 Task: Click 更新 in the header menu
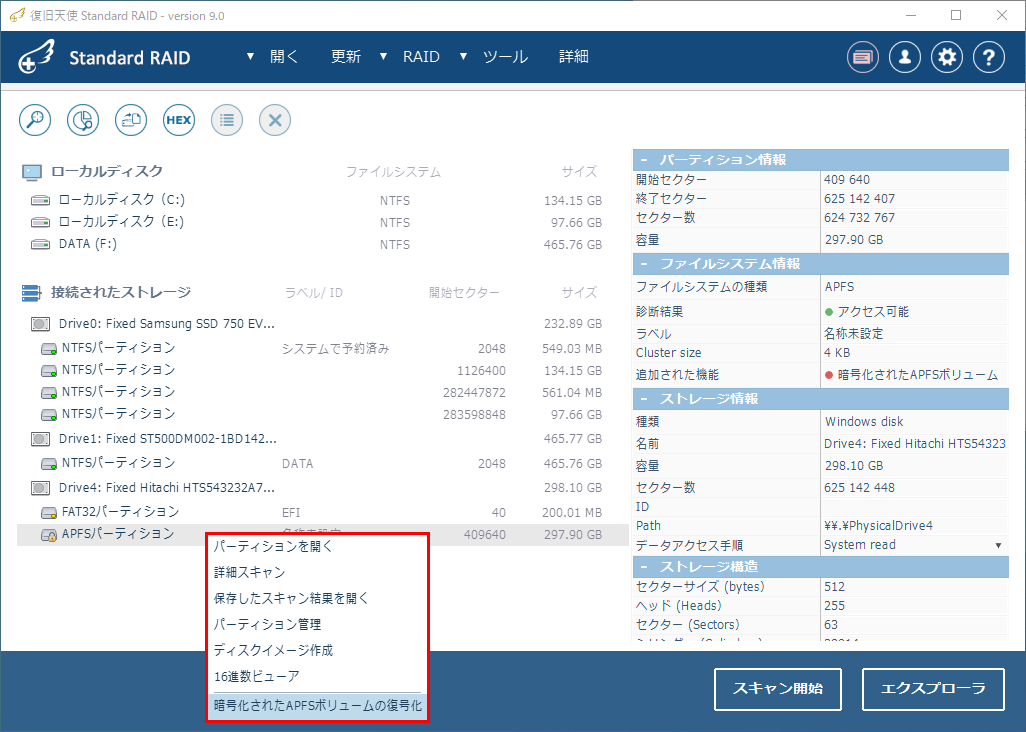point(346,57)
